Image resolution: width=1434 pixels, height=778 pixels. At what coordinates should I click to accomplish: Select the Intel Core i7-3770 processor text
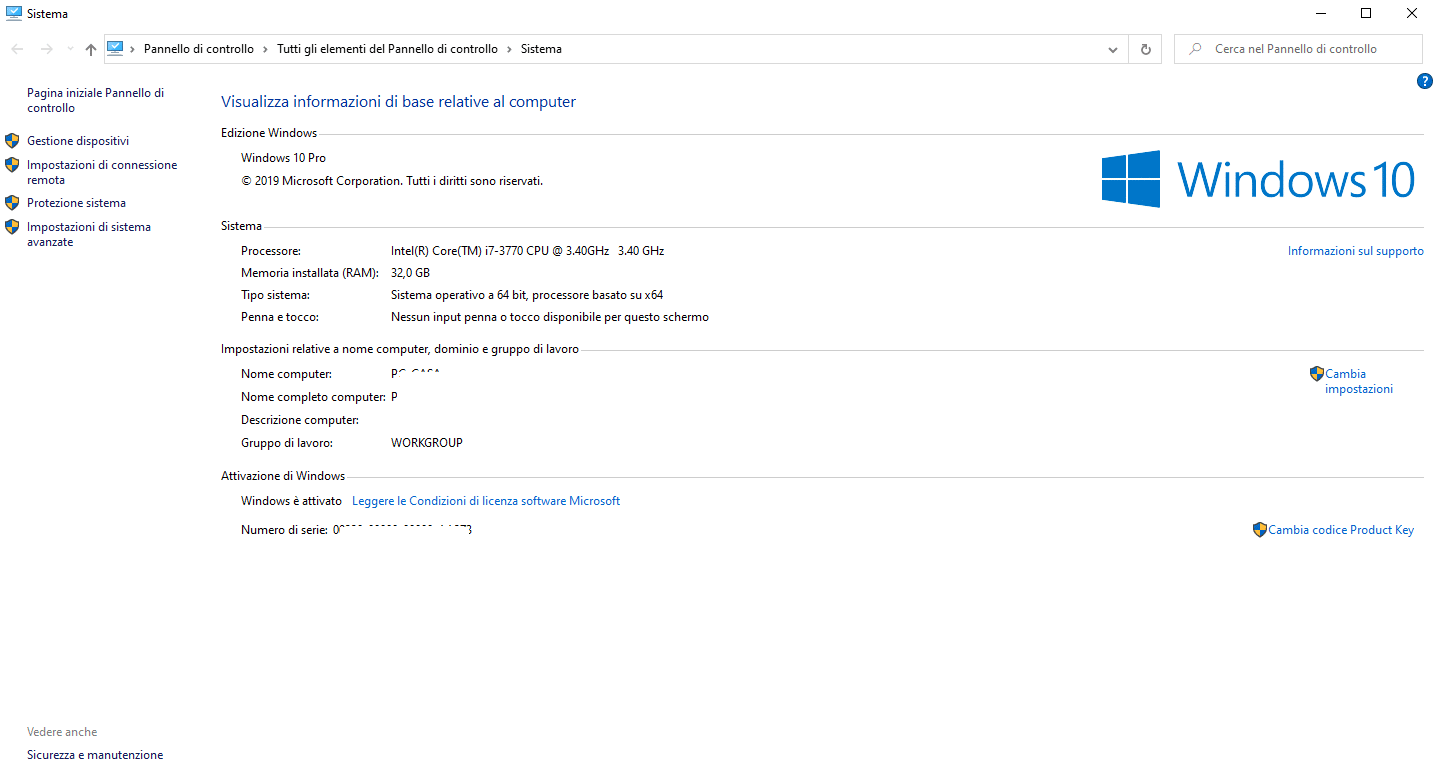point(527,251)
